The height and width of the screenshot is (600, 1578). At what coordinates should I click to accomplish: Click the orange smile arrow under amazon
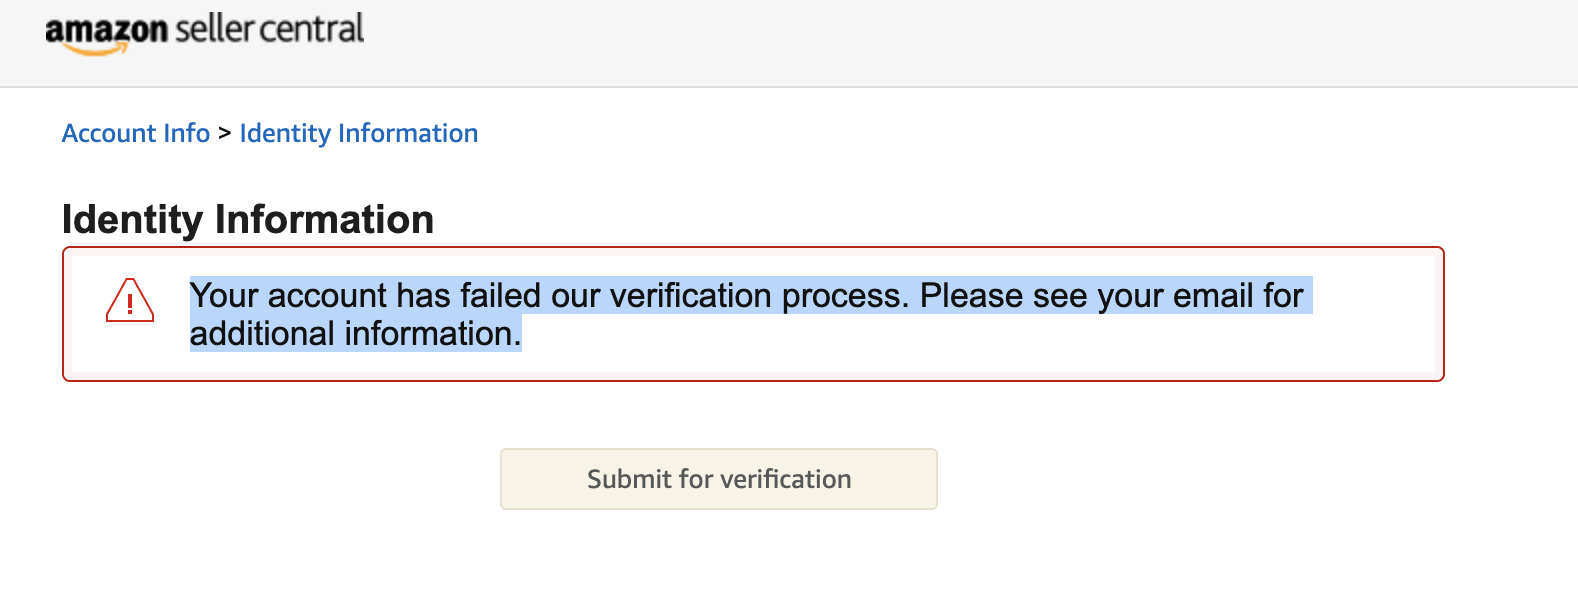tap(100, 48)
